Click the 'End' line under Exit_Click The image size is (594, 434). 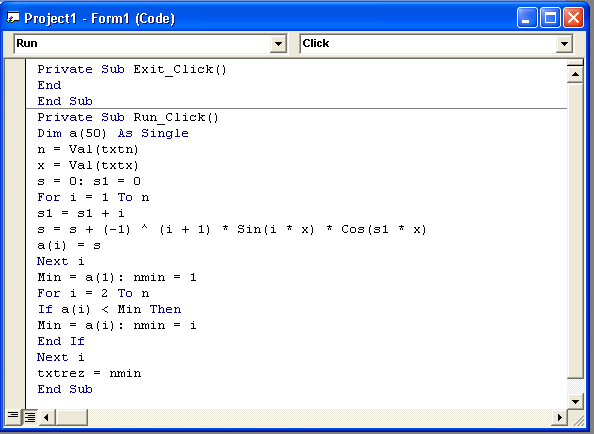[49, 85]
